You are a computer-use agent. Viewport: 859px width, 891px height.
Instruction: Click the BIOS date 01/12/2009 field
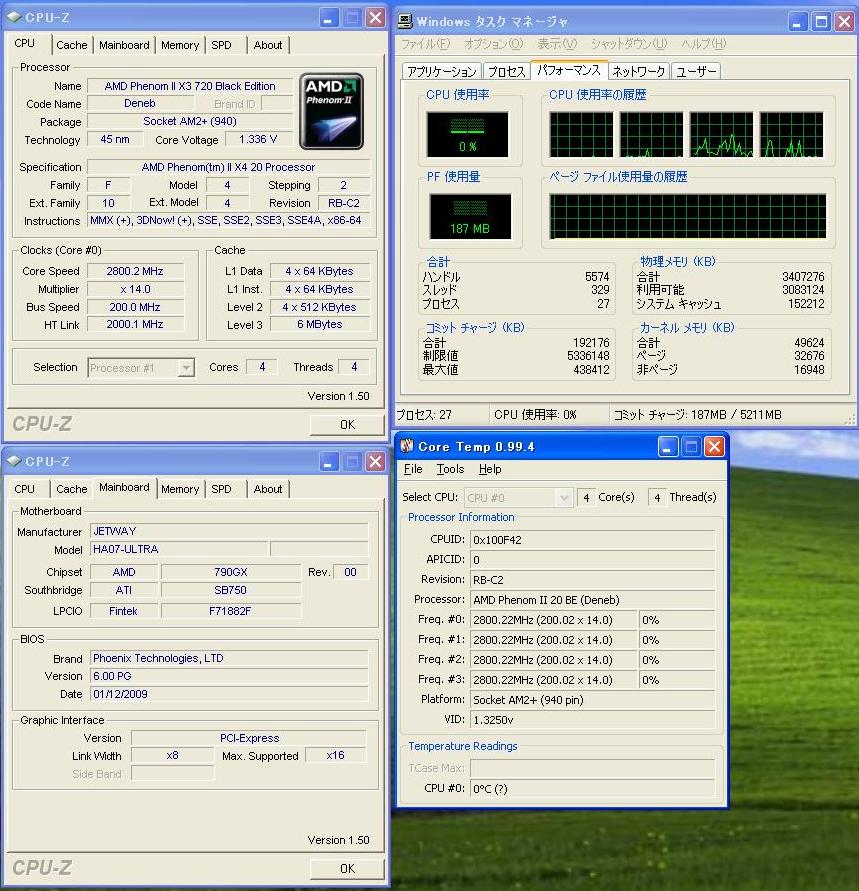click(229, 694)
